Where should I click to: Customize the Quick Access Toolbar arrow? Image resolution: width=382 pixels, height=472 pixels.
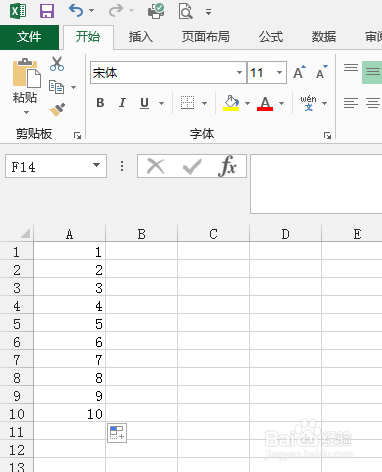click(208, 12)
